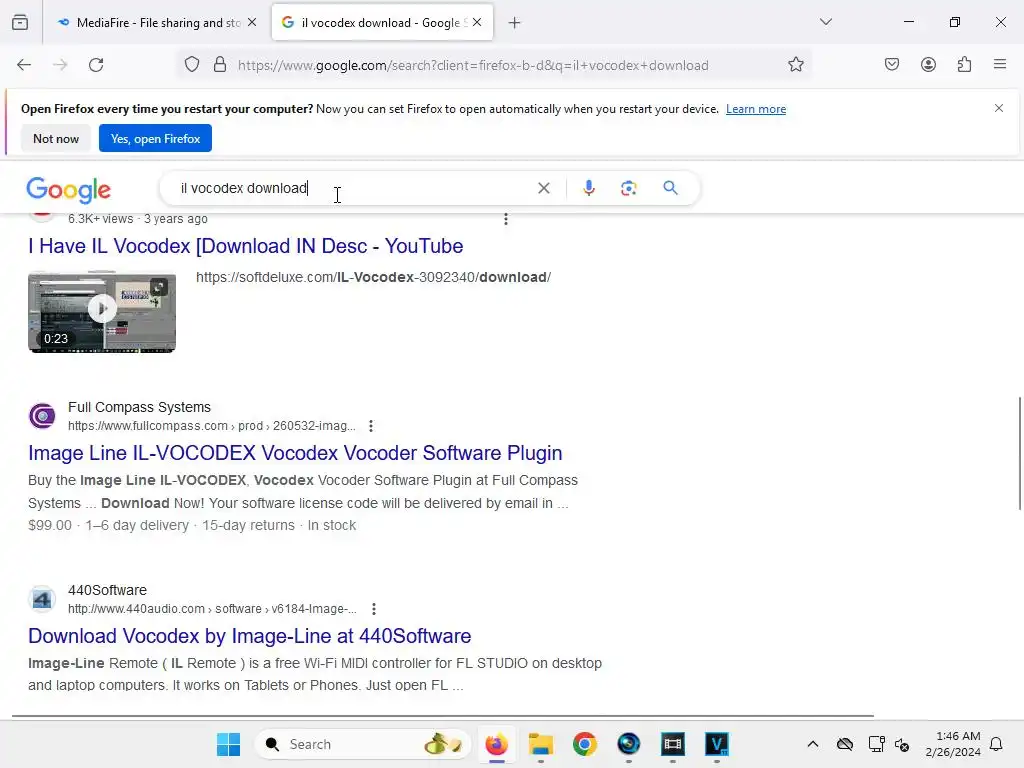Expand the list all tabs chevron
Viewport: 1024px width, 768px height.
(x=825, y=22)
